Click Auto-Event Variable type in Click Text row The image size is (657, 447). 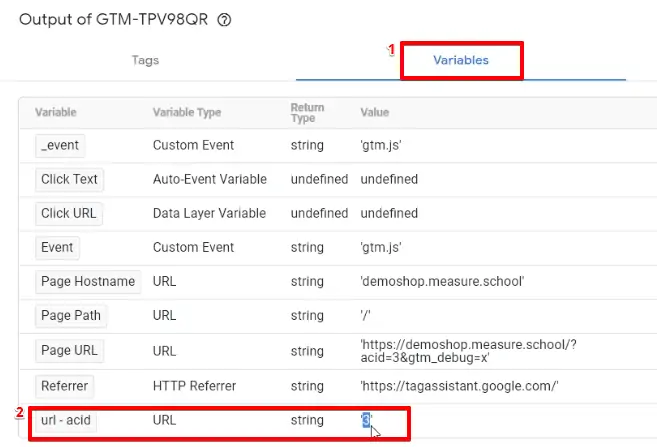coord(210,179)
